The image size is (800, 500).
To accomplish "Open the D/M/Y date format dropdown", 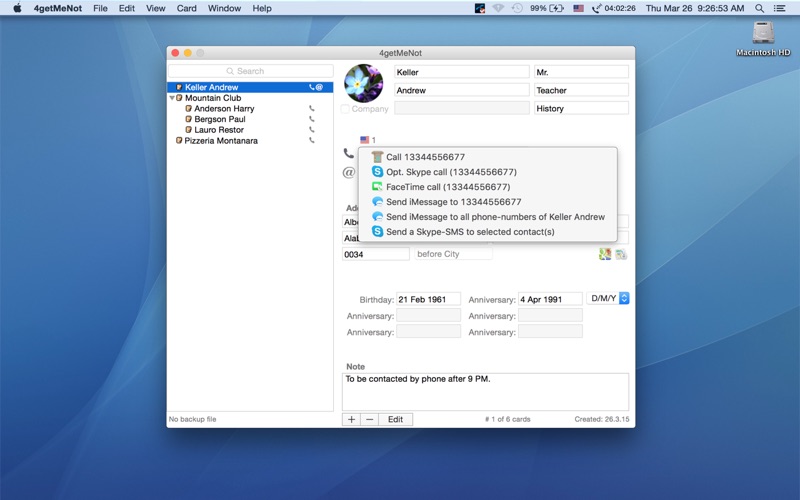I will point(608,298).
